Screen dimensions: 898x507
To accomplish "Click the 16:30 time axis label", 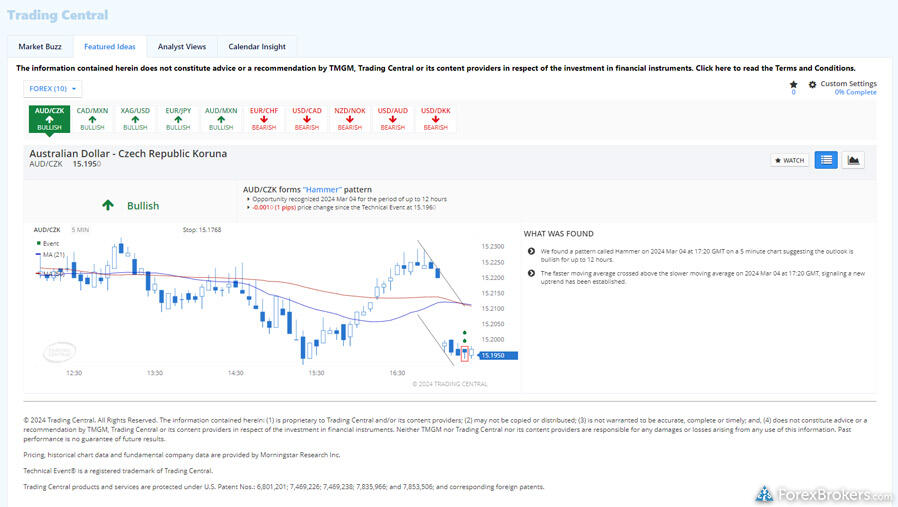I will click(x=397, y=373).
